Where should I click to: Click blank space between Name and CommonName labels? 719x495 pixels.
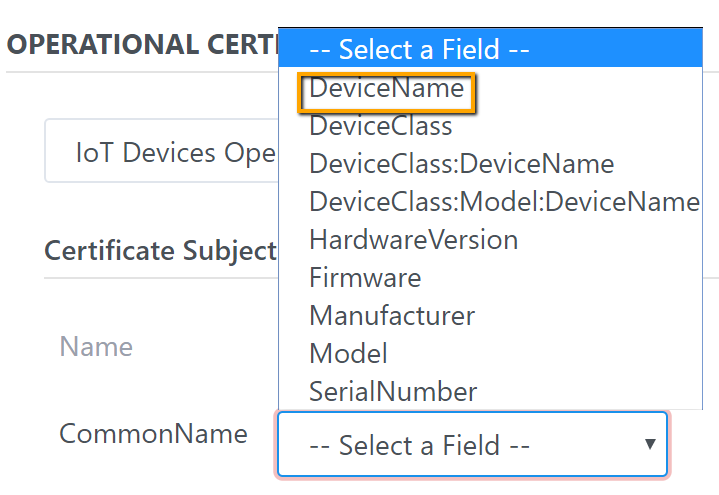tap(150, 391)
